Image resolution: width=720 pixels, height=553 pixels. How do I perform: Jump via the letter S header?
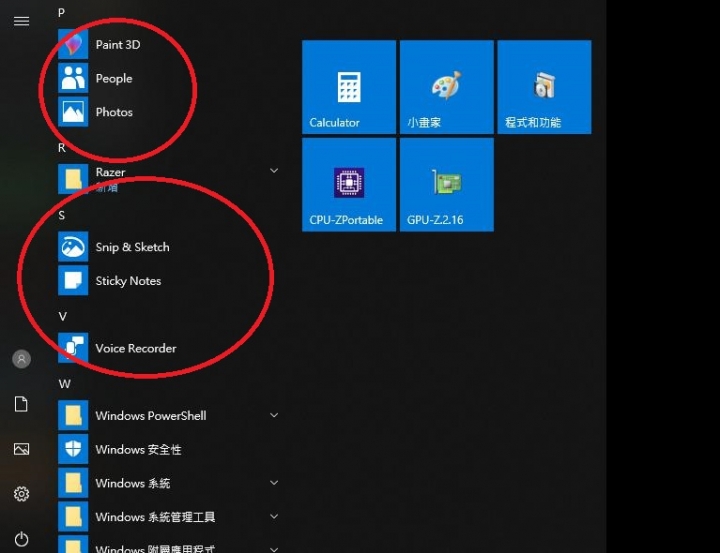(62, 215)
